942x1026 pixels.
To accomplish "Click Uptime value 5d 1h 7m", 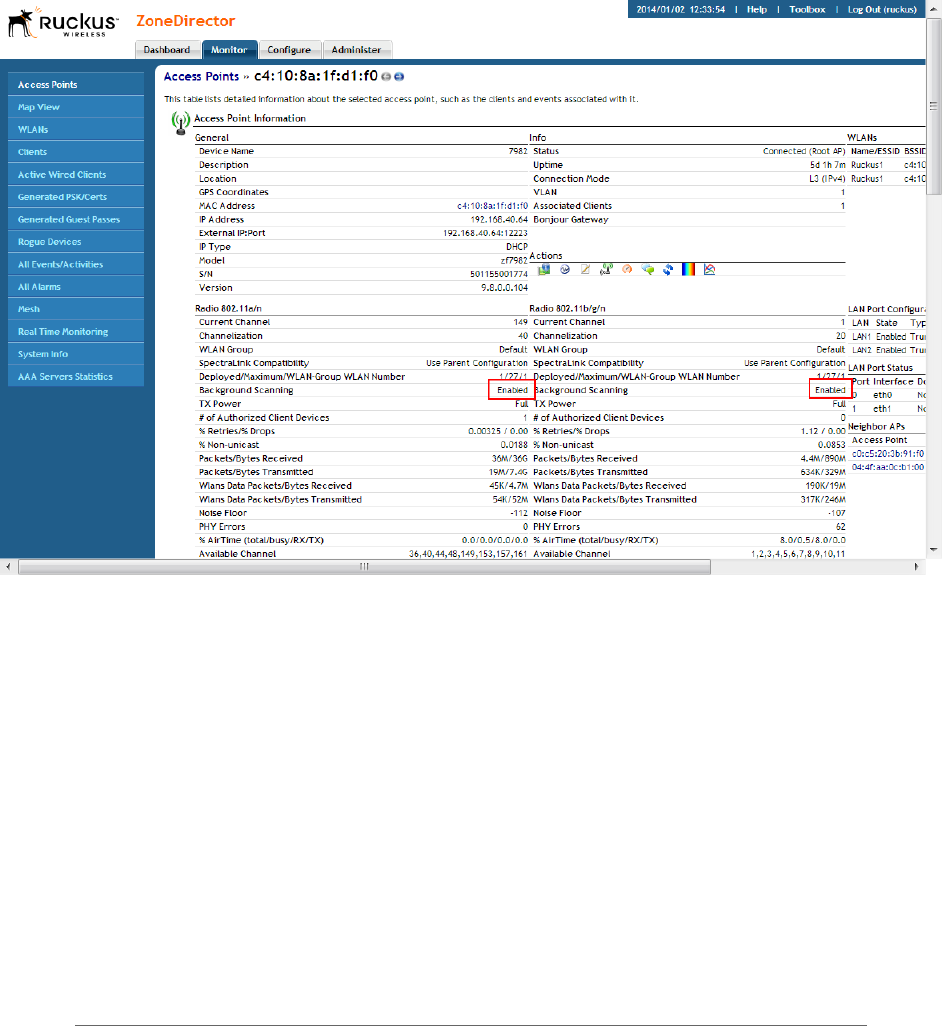I will click(828, 165).
